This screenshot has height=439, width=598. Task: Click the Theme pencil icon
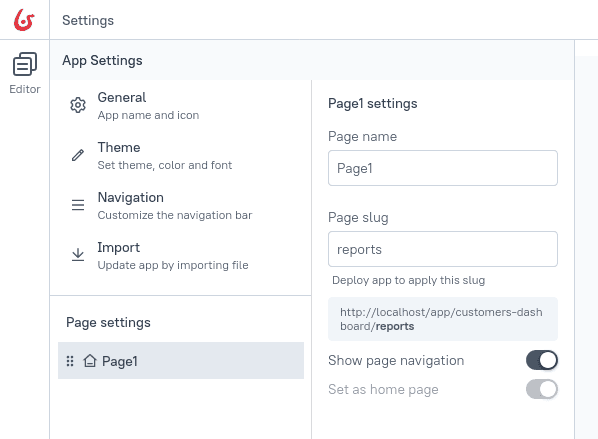point(78,155)
